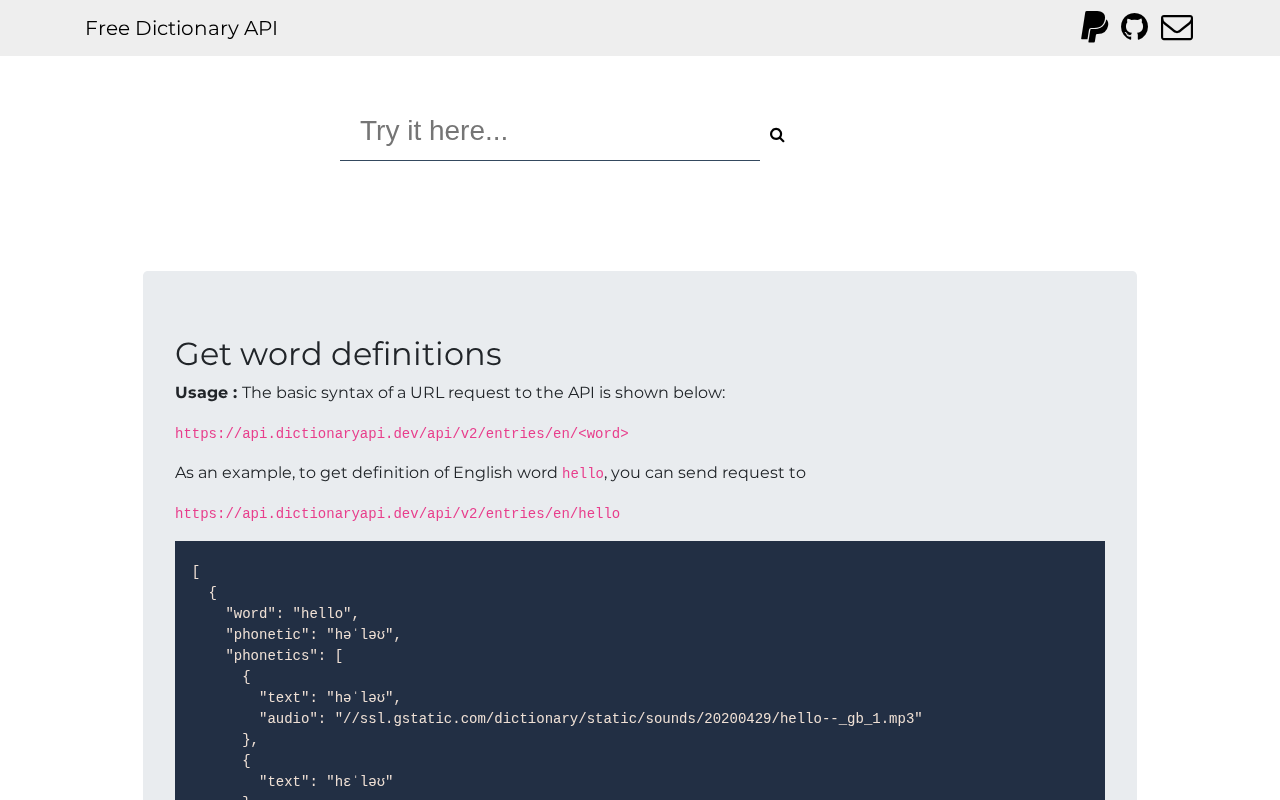Click the "phonetic" JSON line

coord(313,635)
